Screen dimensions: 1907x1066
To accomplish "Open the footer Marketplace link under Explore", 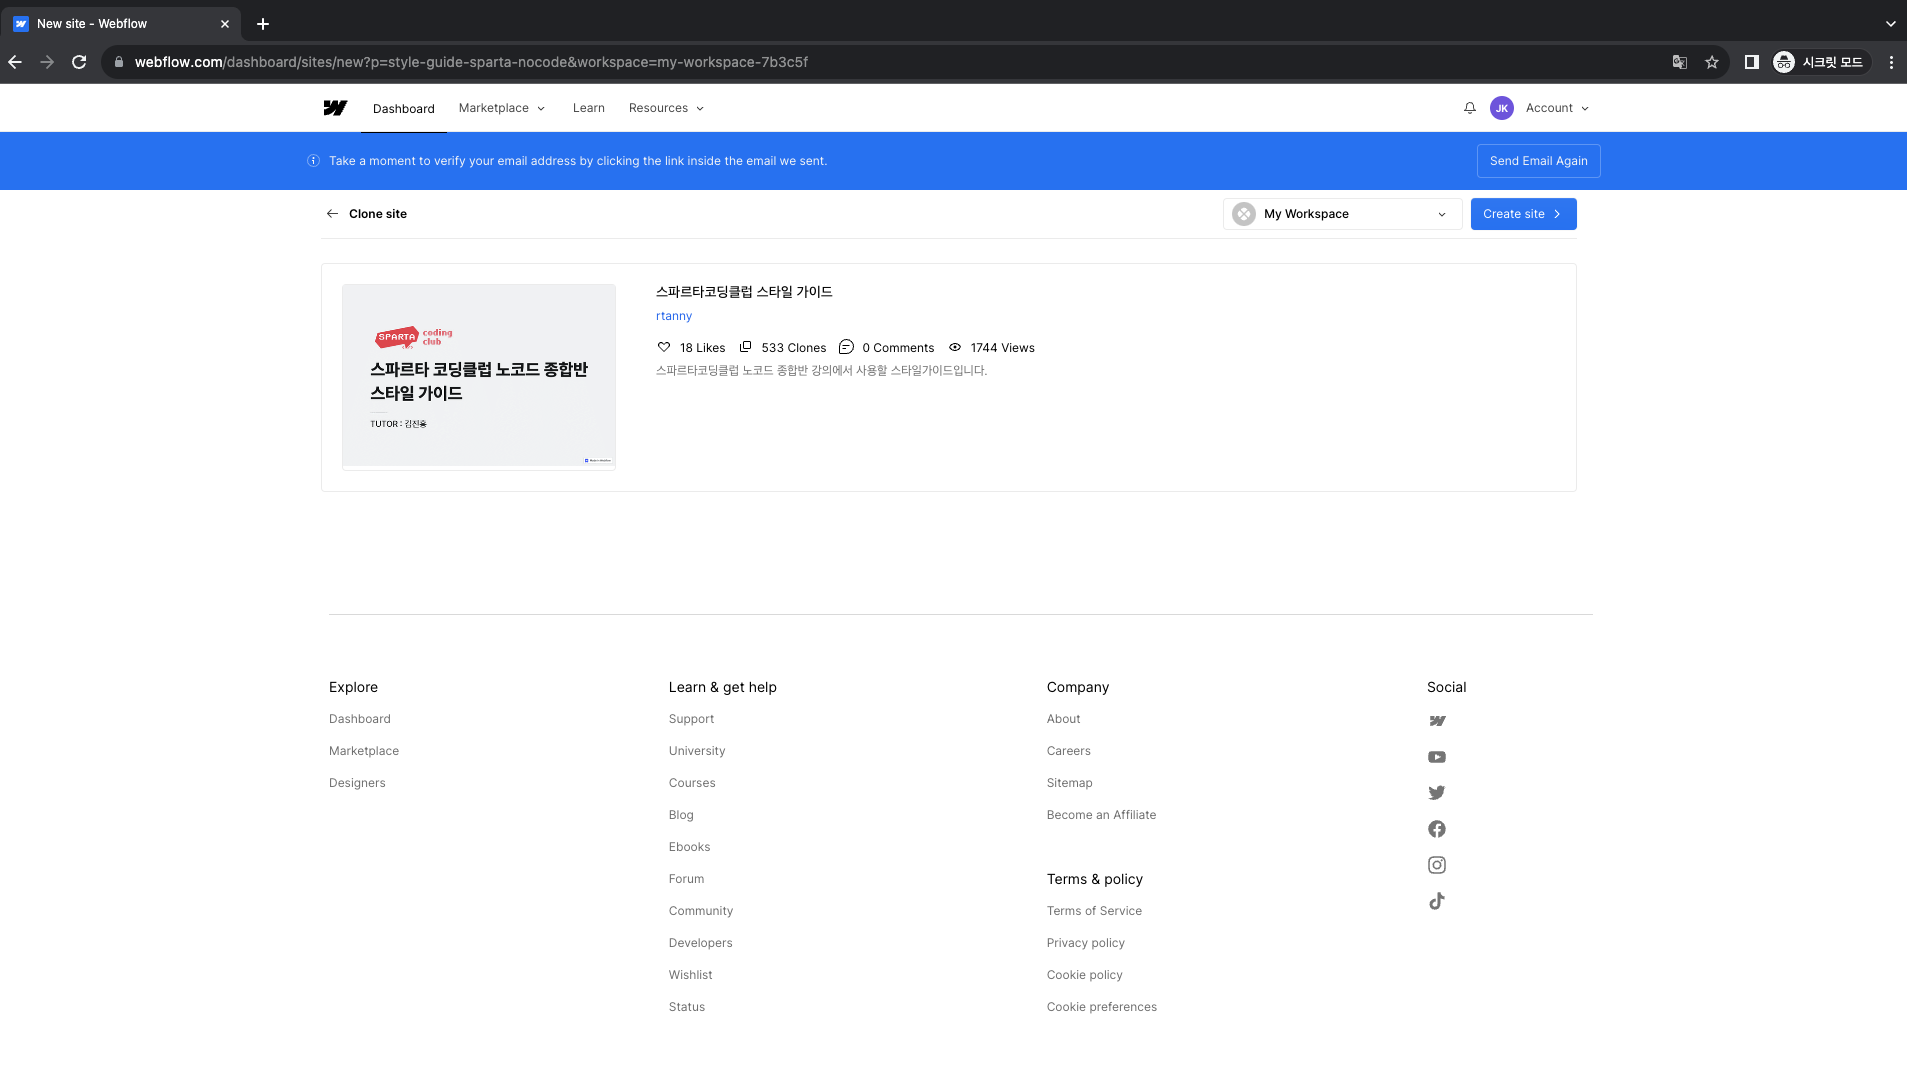I will tap(364, 751).
